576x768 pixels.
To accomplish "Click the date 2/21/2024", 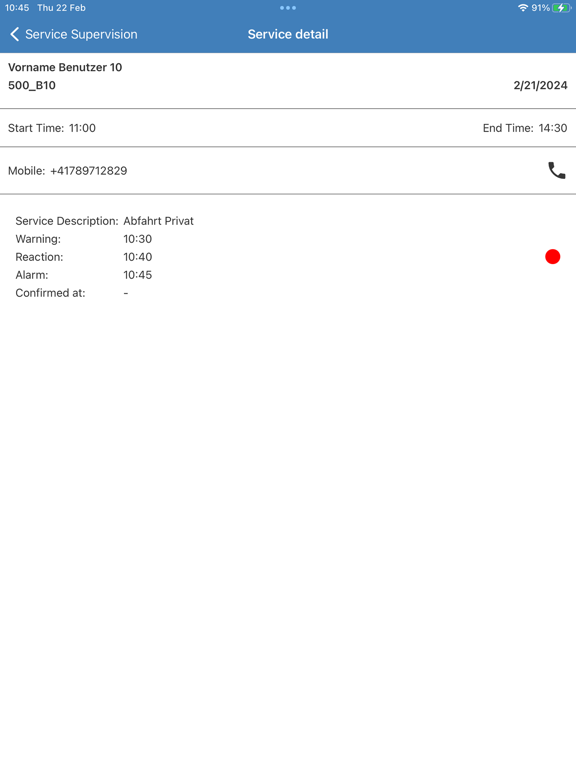I will tap(540, 86).
